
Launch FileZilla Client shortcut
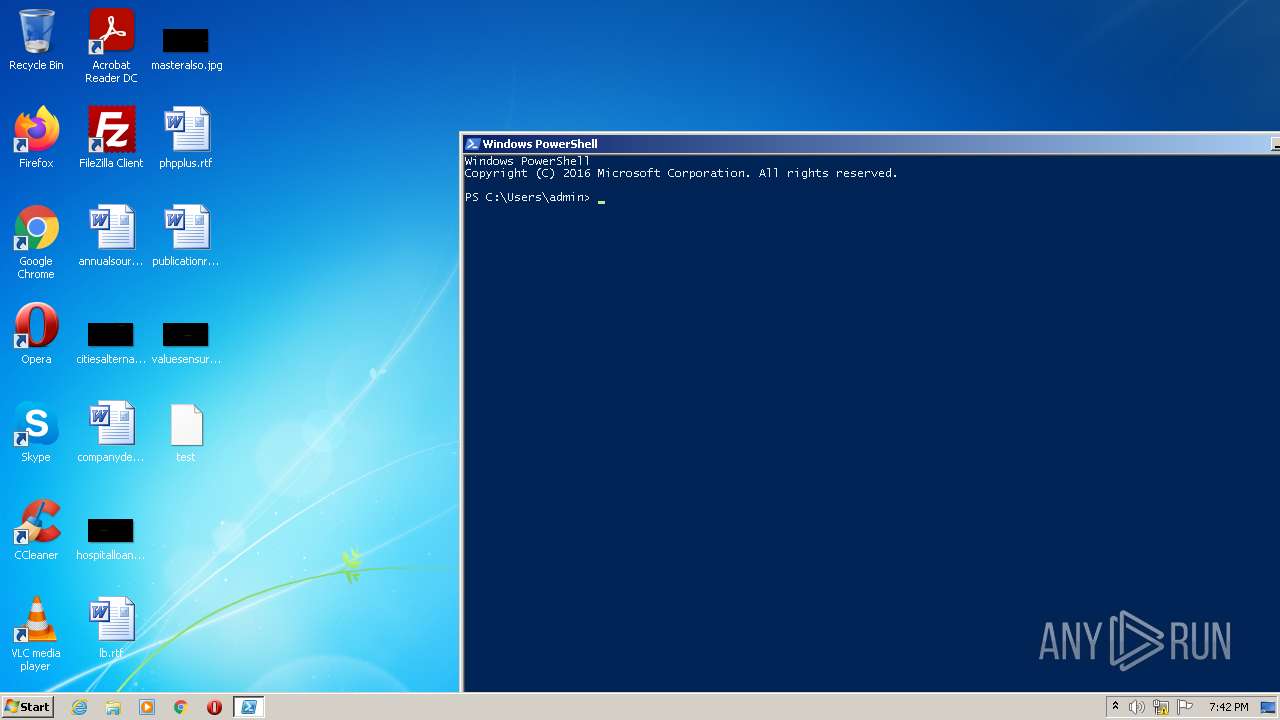click(x=111, y=138)
